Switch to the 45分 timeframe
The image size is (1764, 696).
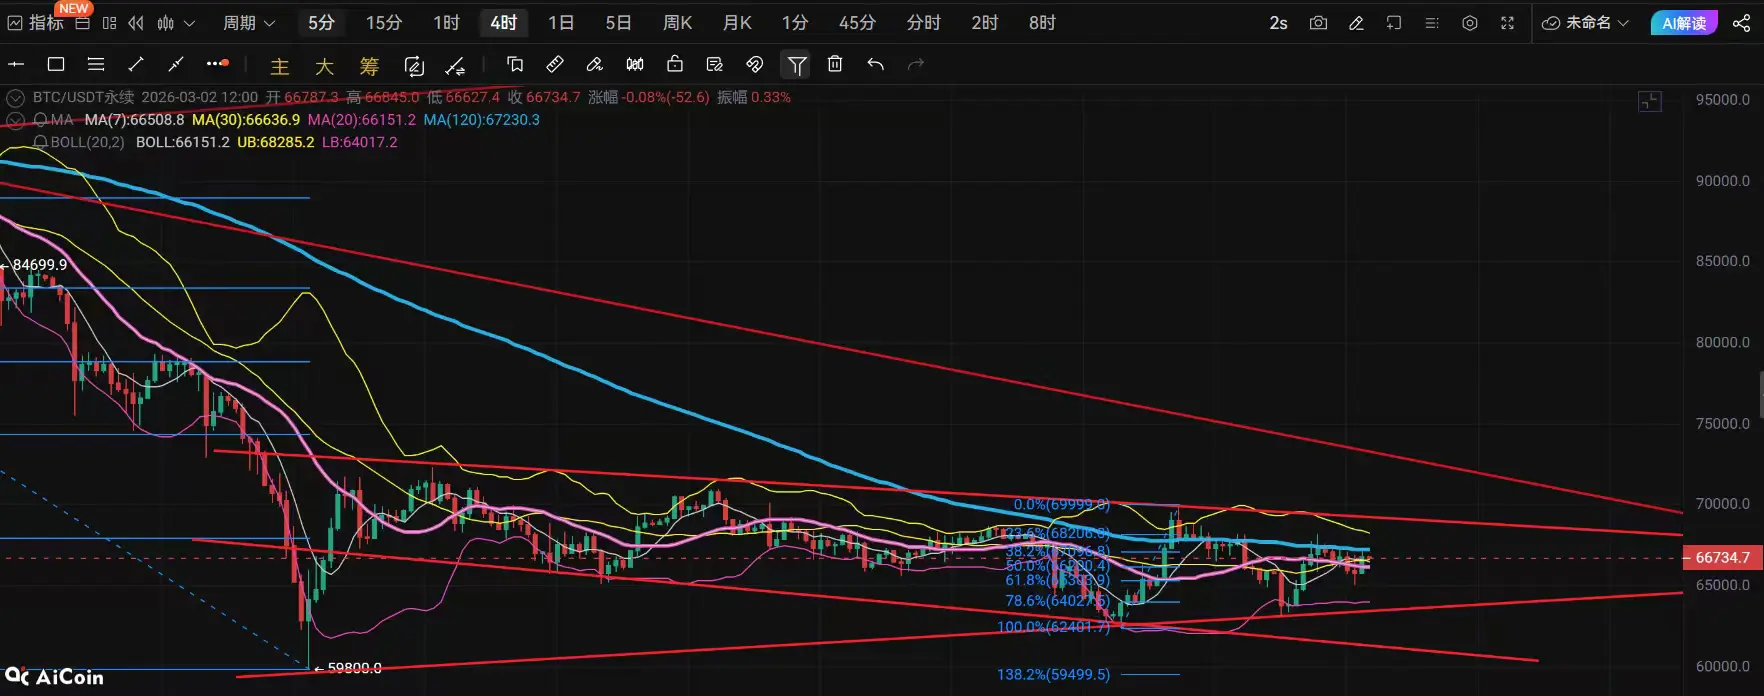(x=857, y=22)
